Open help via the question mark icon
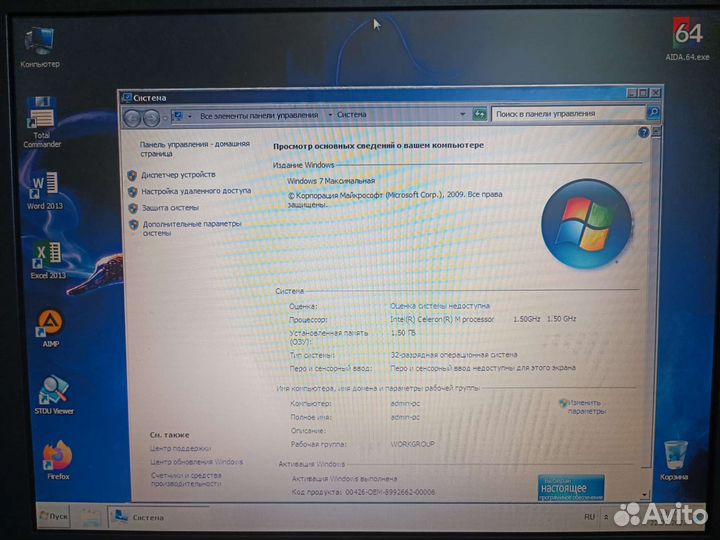720x540 pixels. click(643, 133)
